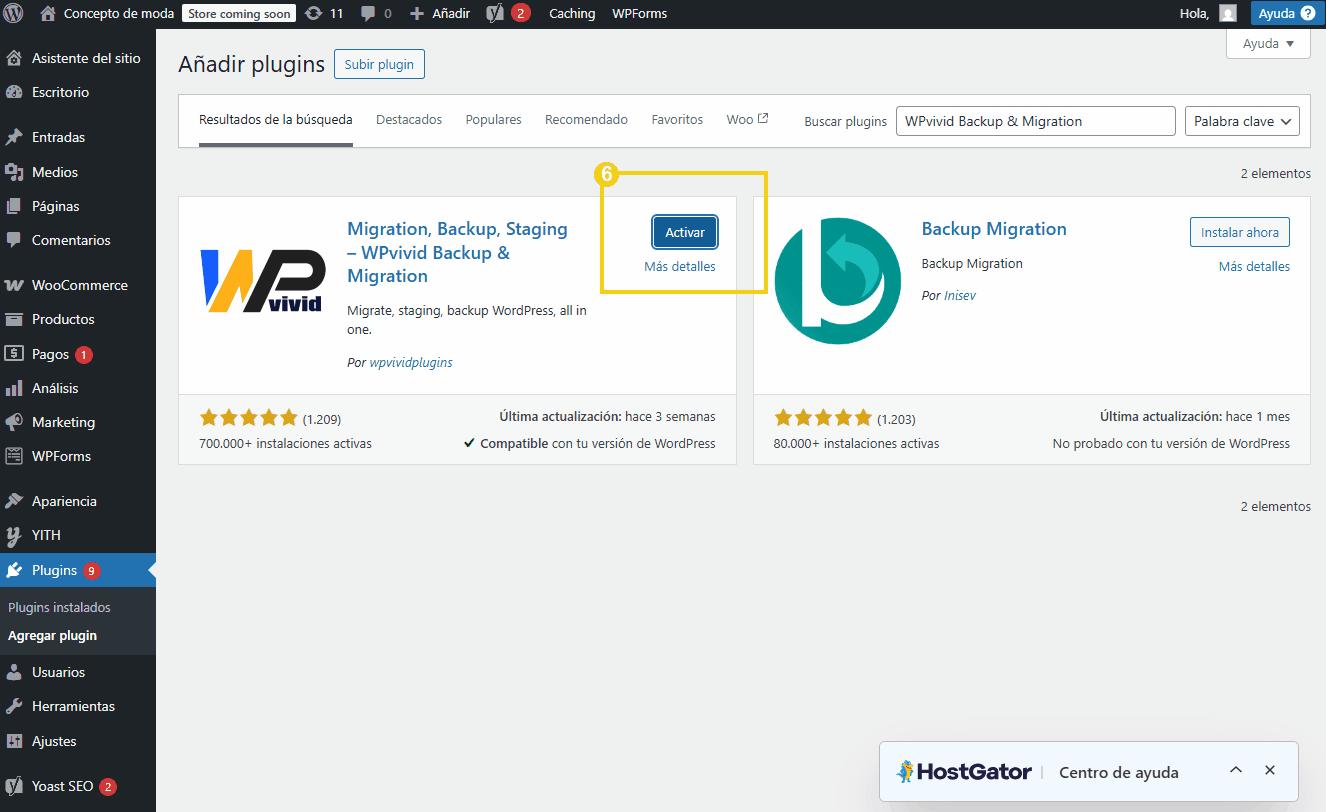1326x812 pixels.
Task: Open the Woo external tab
Action: (x=747, y=120)
